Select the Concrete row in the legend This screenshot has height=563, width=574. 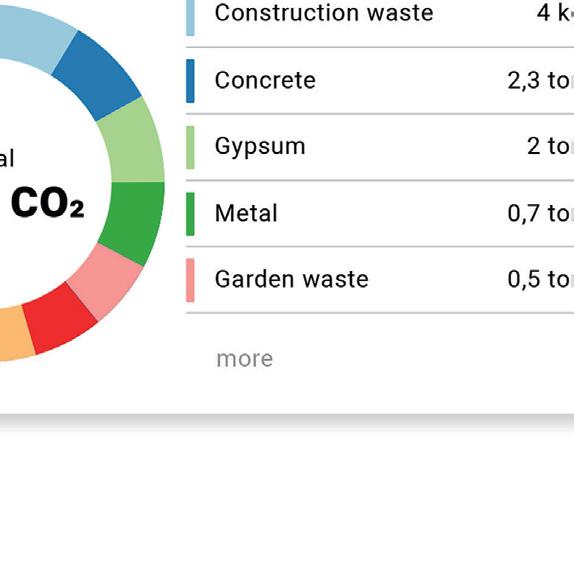pyautogui.click(x=380, y=81)
